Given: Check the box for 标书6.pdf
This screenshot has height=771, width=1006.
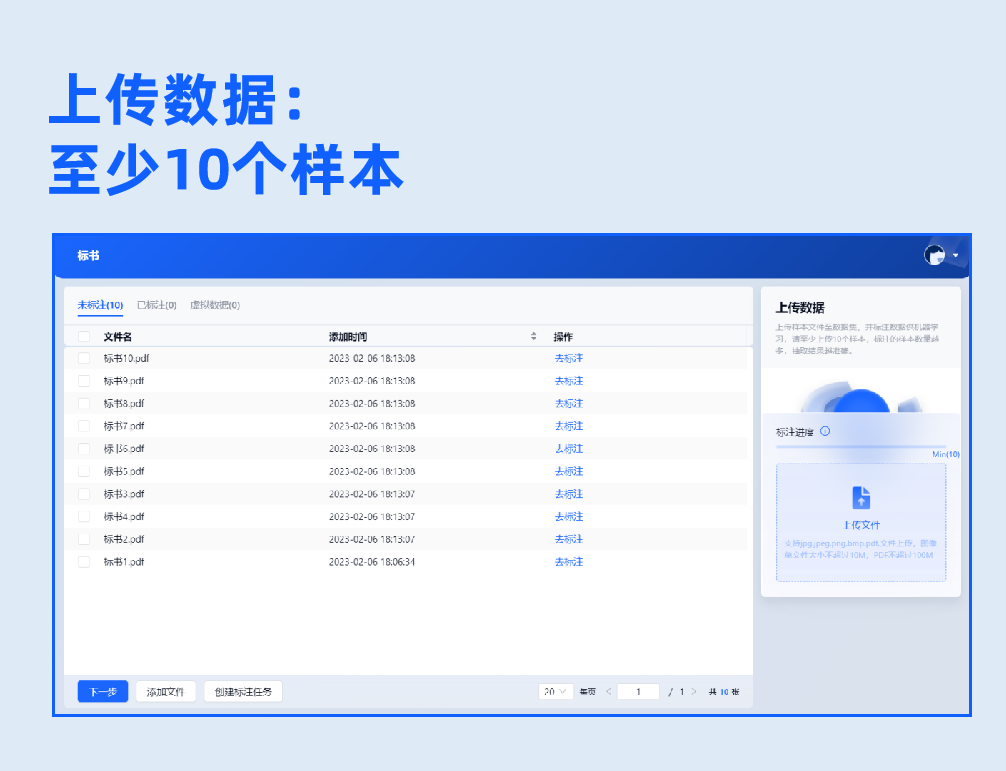Looking at the screenshot, I should pos(84,448).
